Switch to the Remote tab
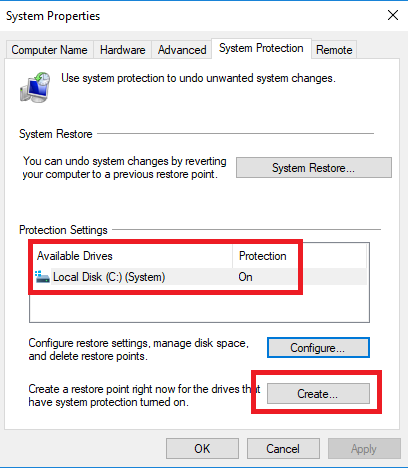The width and height of the screenshot is (408, 468). pos(334,50)
